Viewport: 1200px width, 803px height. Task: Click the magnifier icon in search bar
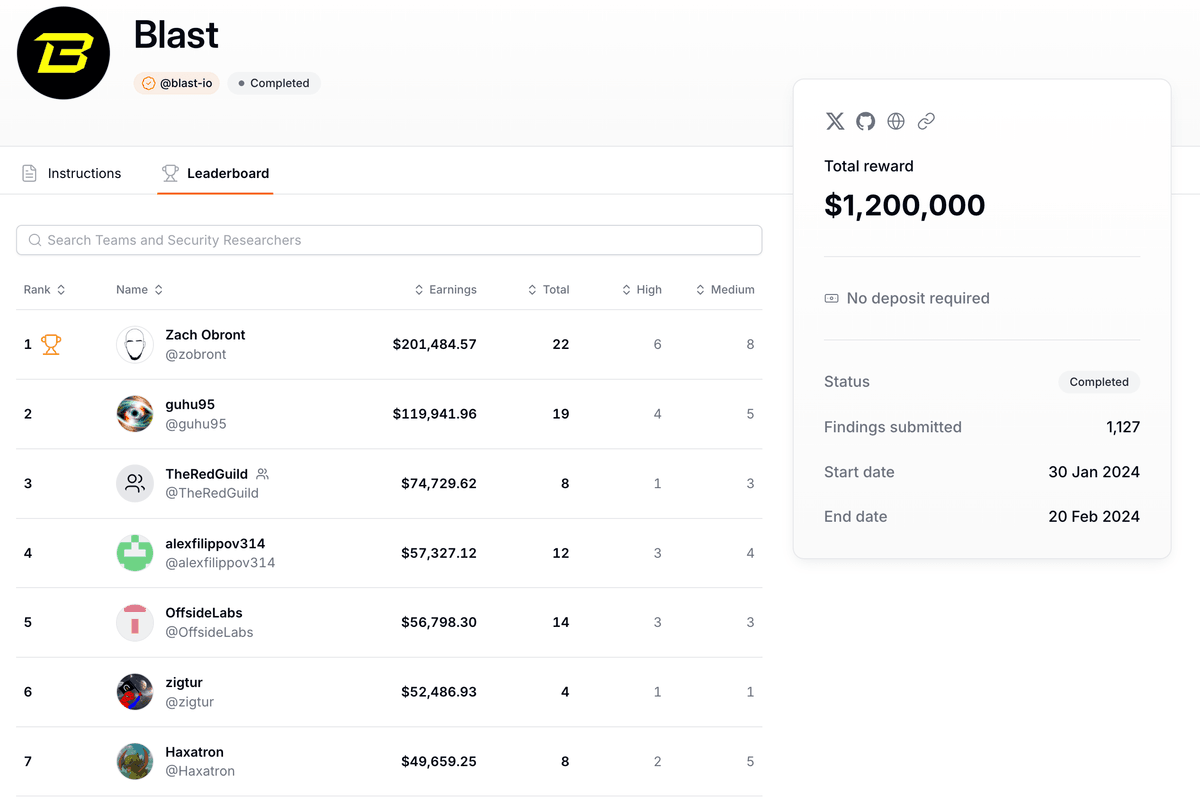point(35,240)
